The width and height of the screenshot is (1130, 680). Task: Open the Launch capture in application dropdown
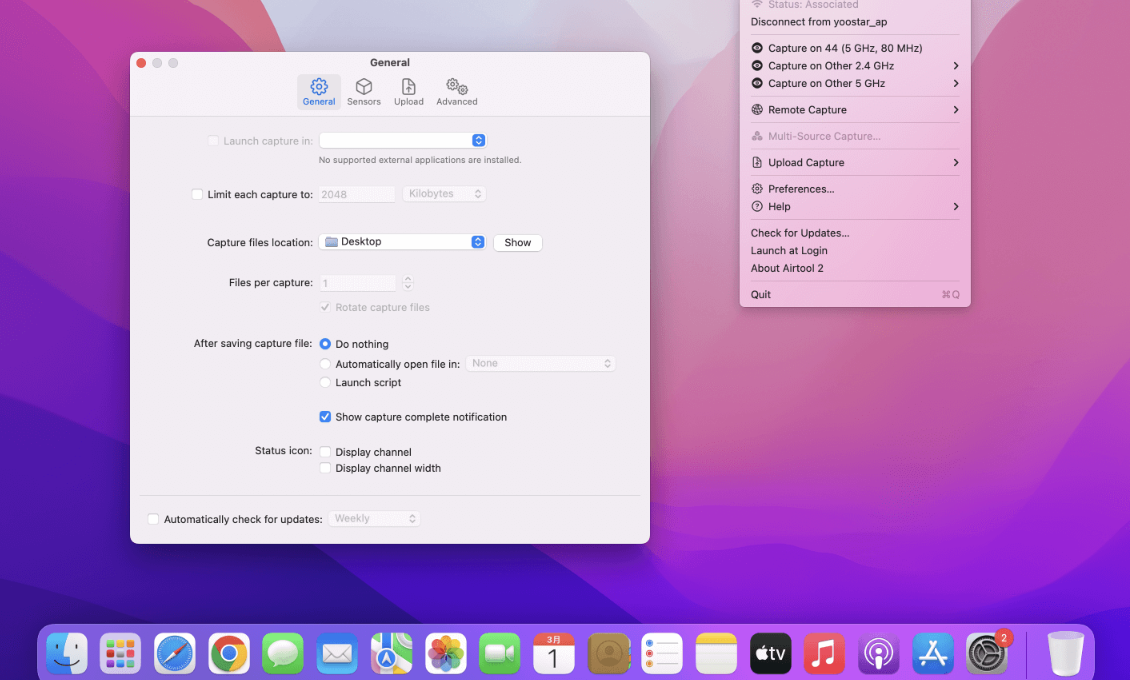click(402, 140)
